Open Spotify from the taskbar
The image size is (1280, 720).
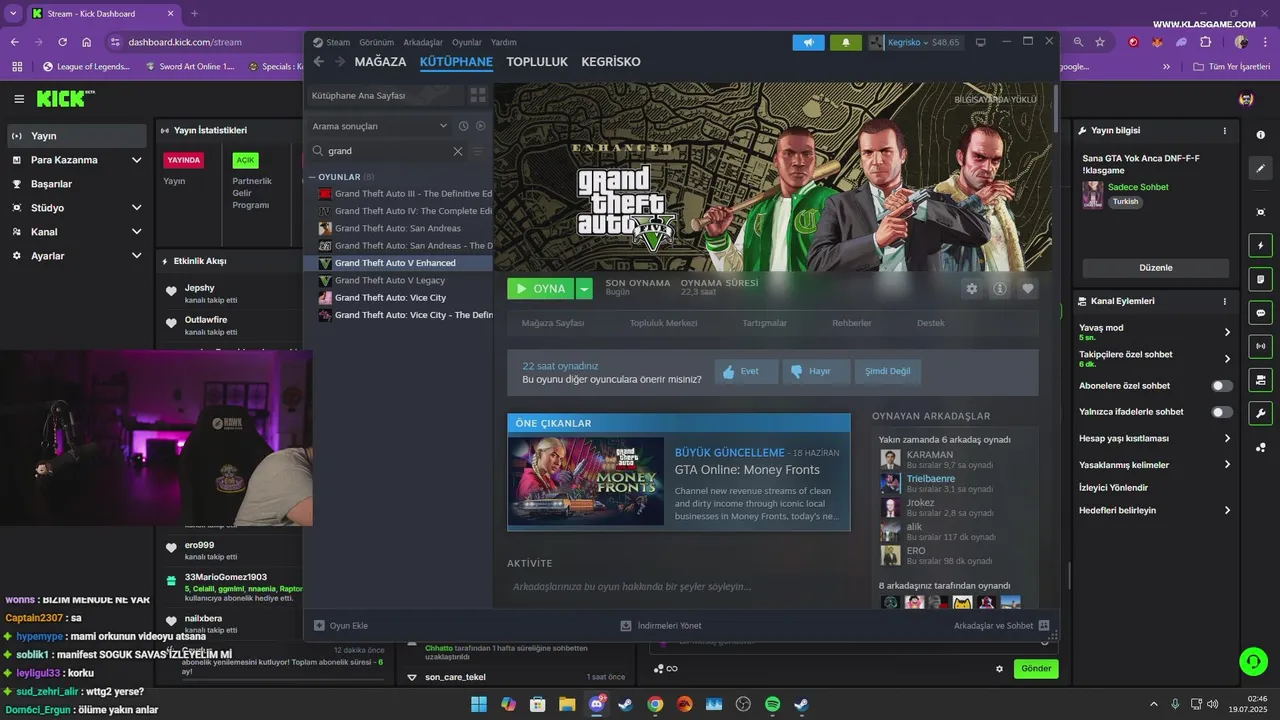click(x=773, y=704)
